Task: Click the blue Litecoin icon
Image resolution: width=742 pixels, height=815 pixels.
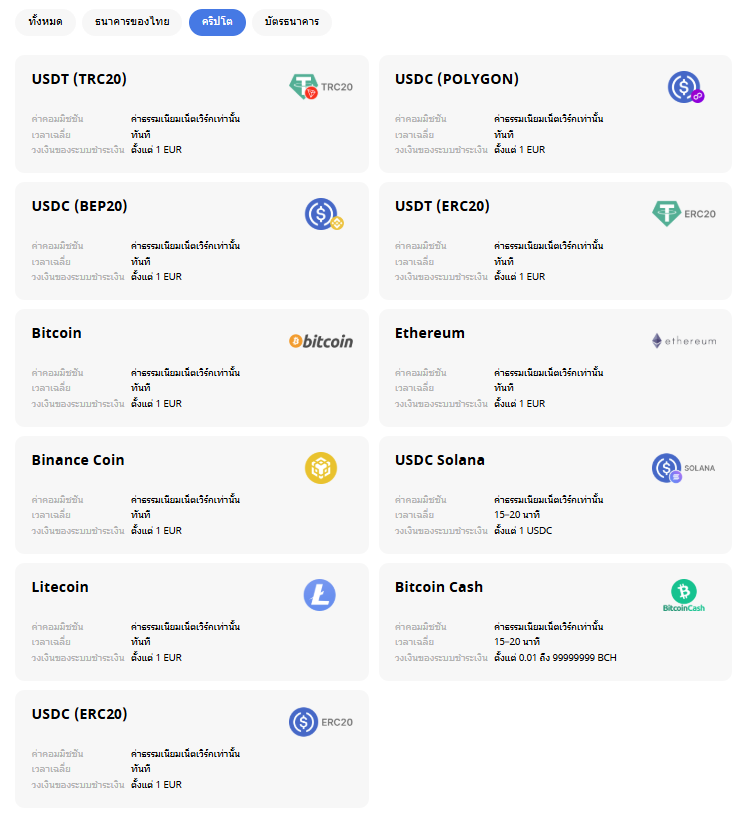Action: pos(320,595)
